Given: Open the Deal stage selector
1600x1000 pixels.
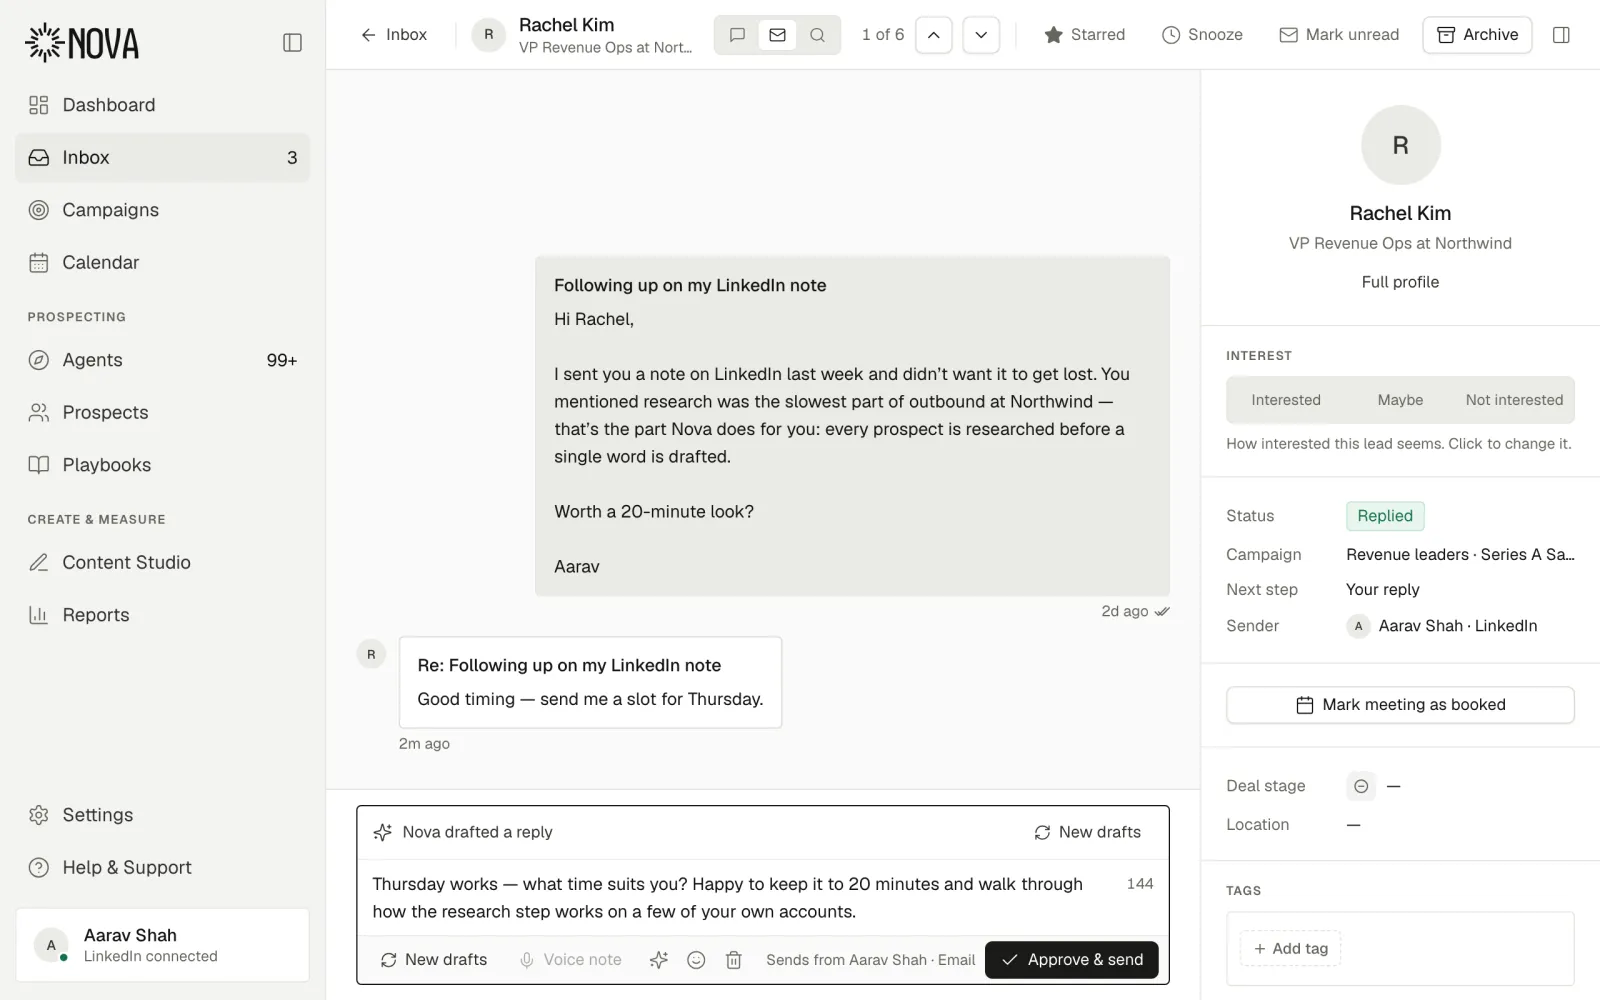Looking at the screenshot, I should click(x=1361, y=786).
